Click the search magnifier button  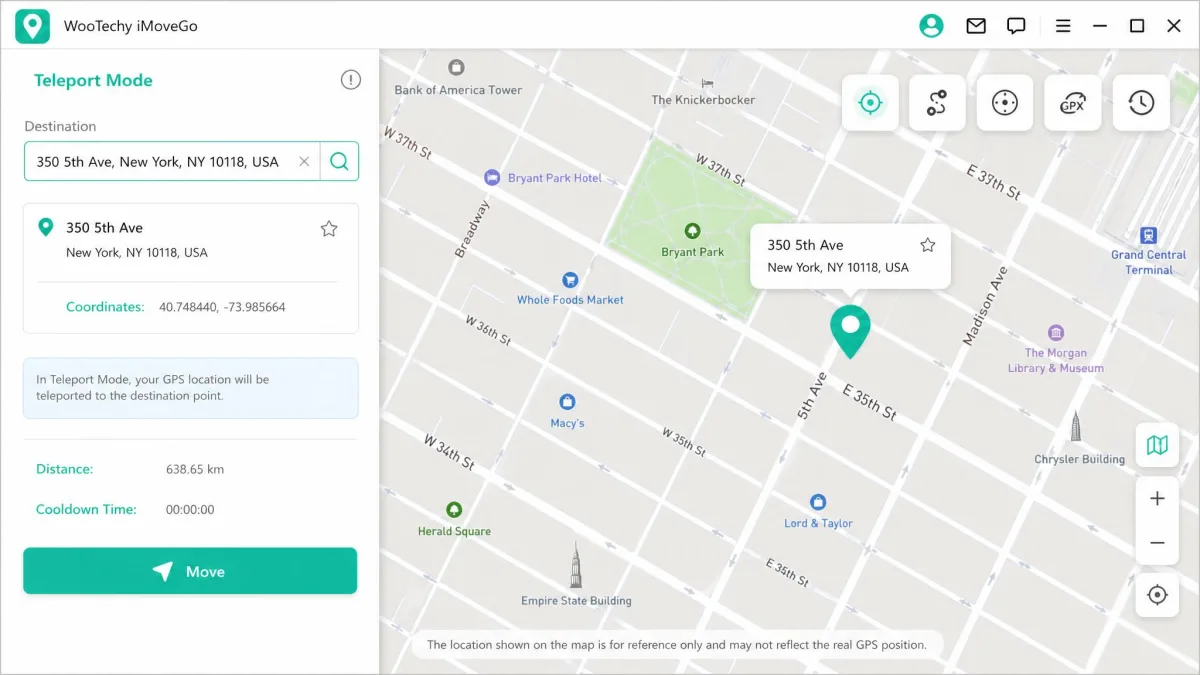(339, 161)
